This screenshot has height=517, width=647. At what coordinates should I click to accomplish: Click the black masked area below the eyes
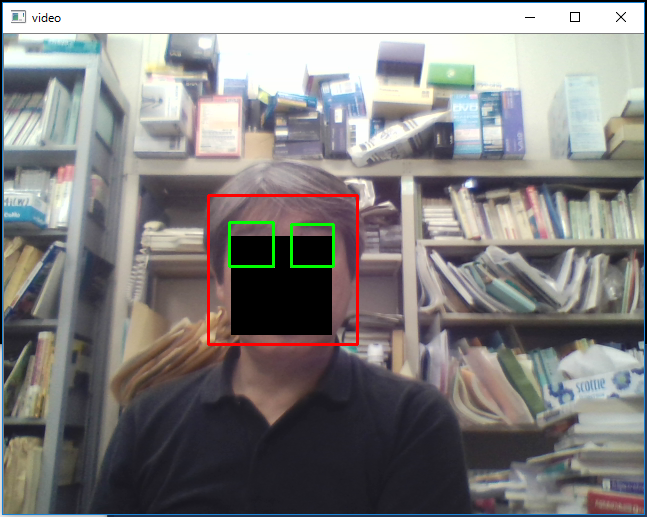(281, 302)
